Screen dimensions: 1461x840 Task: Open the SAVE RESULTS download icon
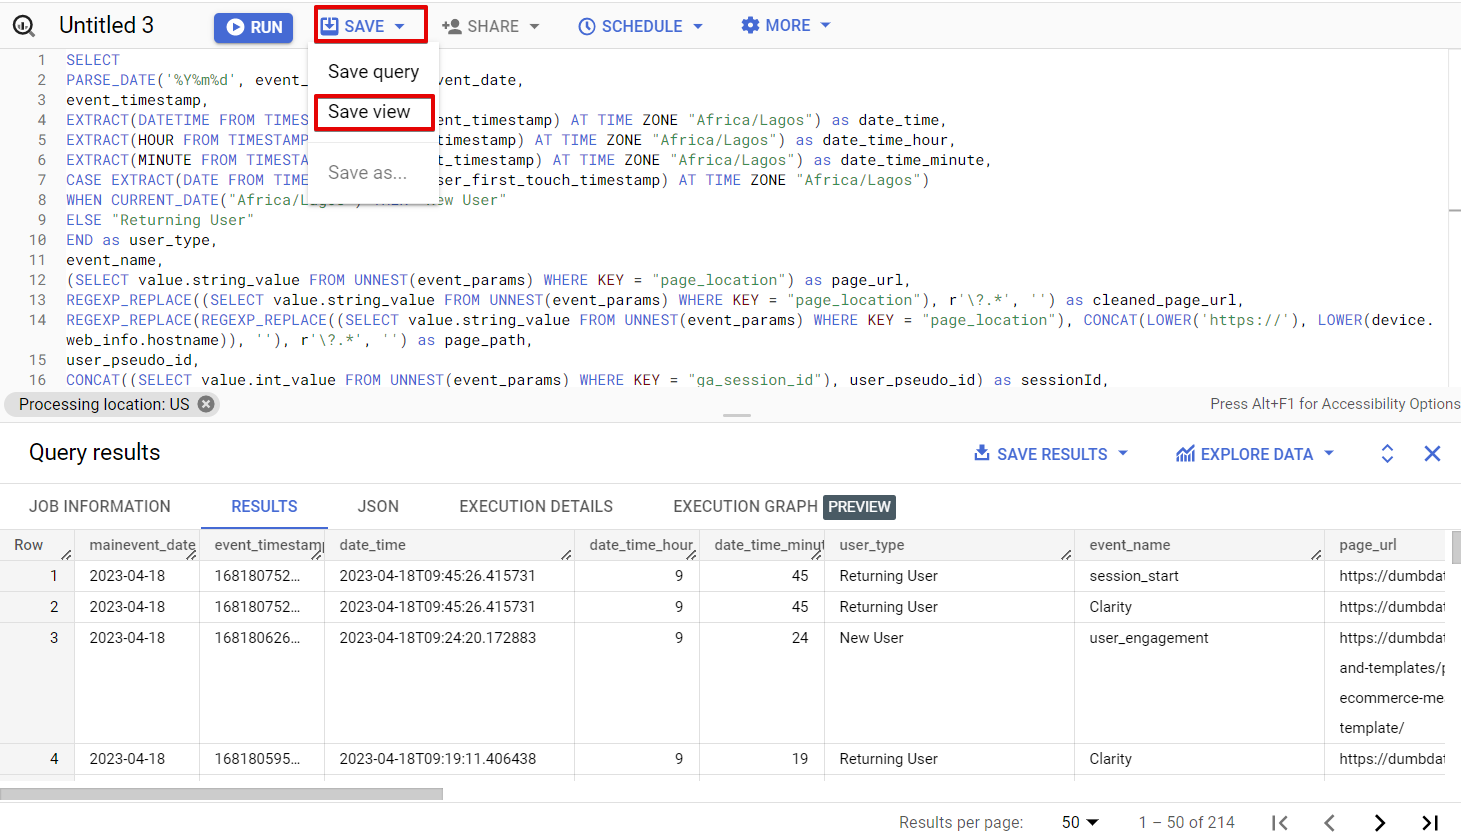pyautogui.click(x=981, y=453)
